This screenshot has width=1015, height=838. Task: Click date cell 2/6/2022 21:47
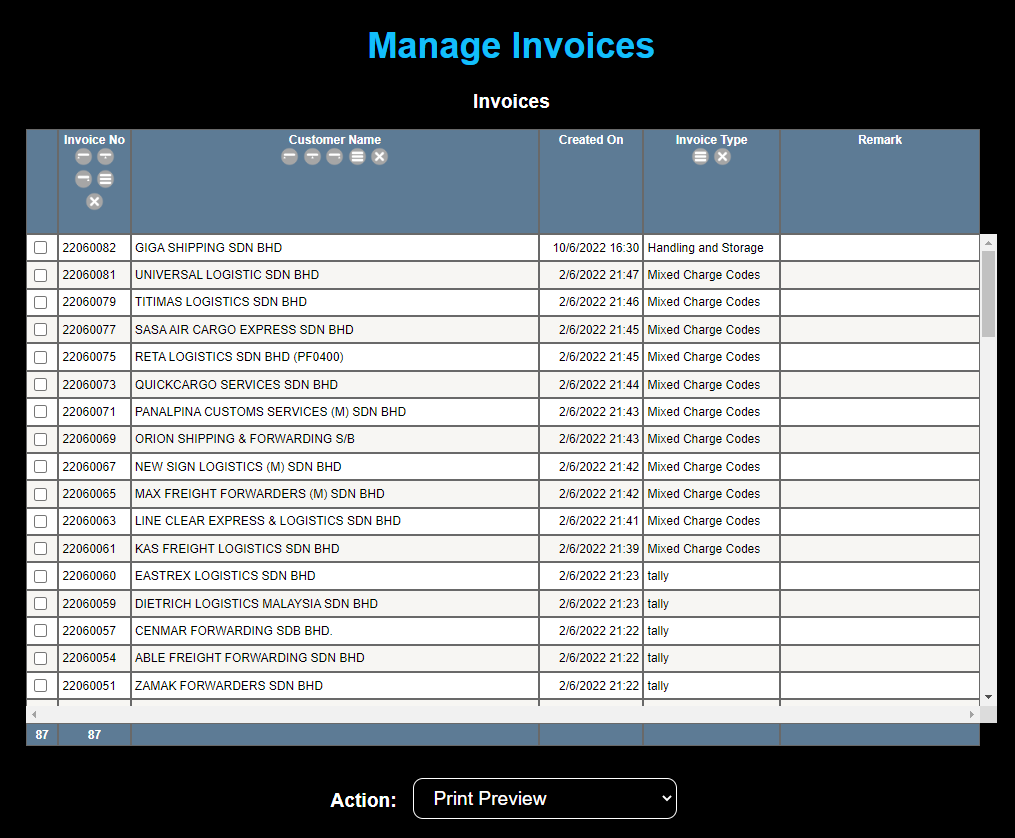pos(591,275)
